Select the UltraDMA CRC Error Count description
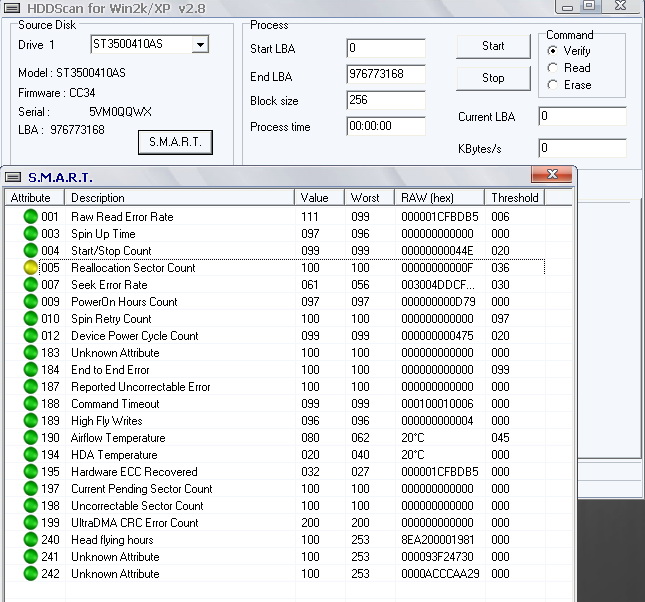The image size is (645, 602). (135, 523)
